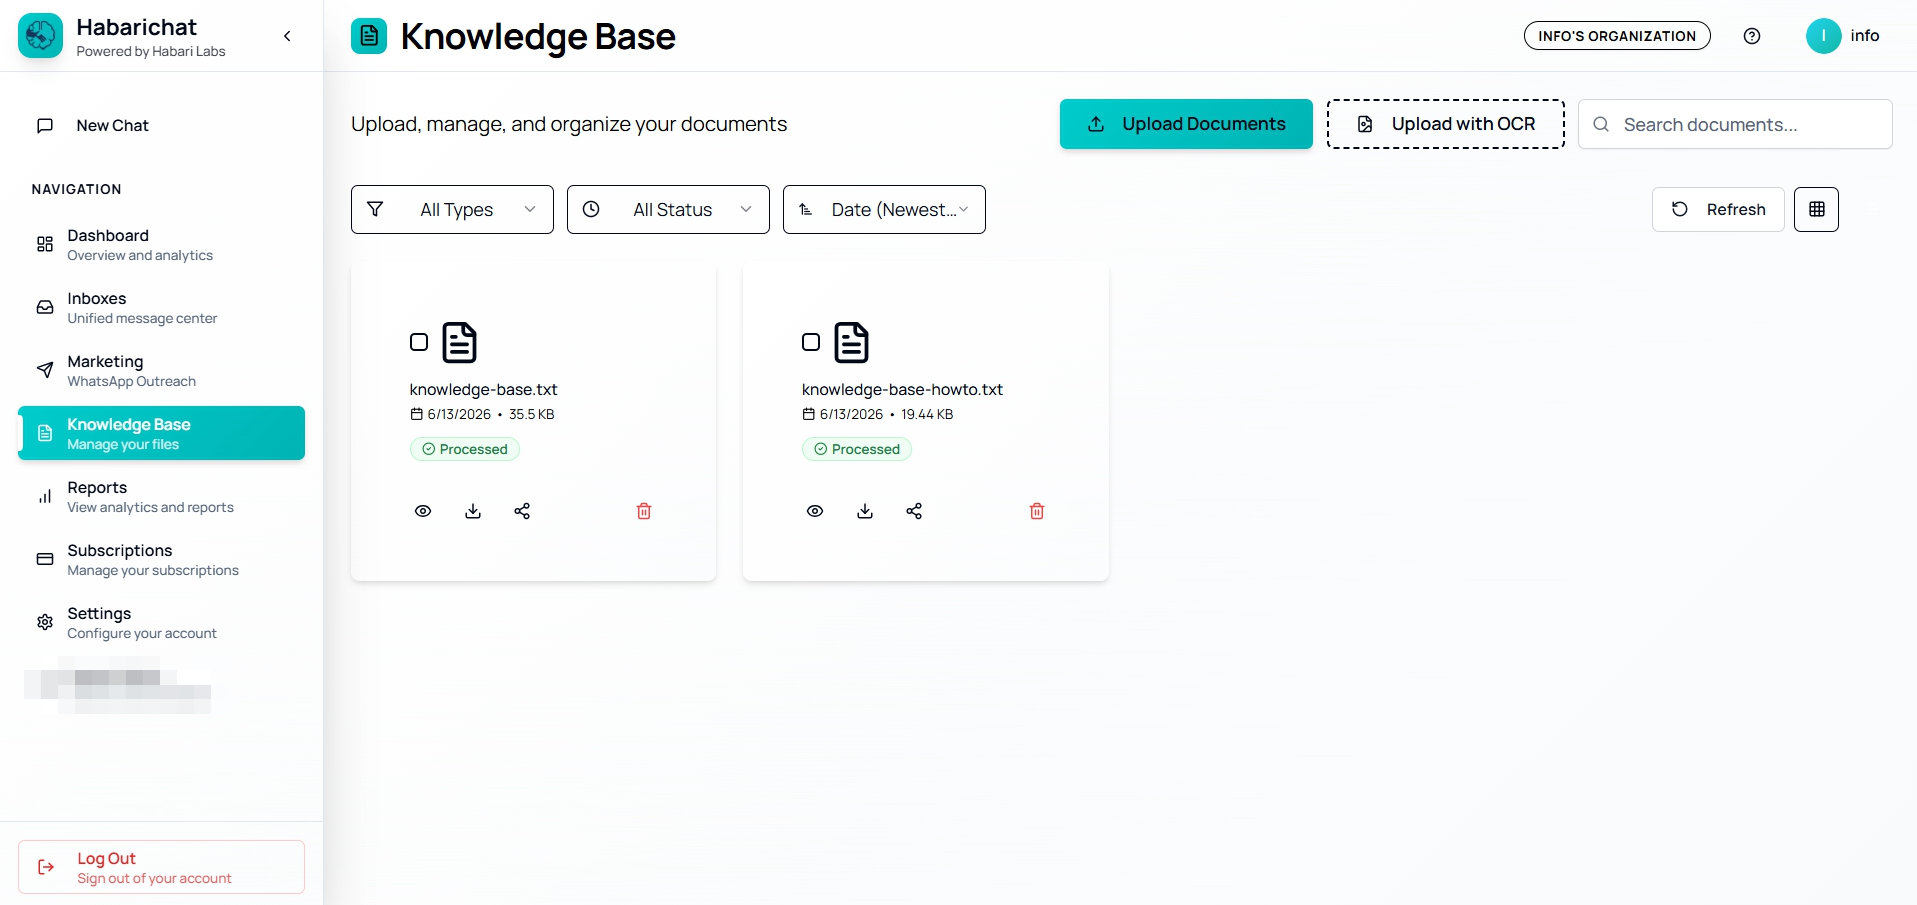Viewport: 1917px width, 905px height.
Task: Click the clock icon in All Status
Action: point(591,209)
